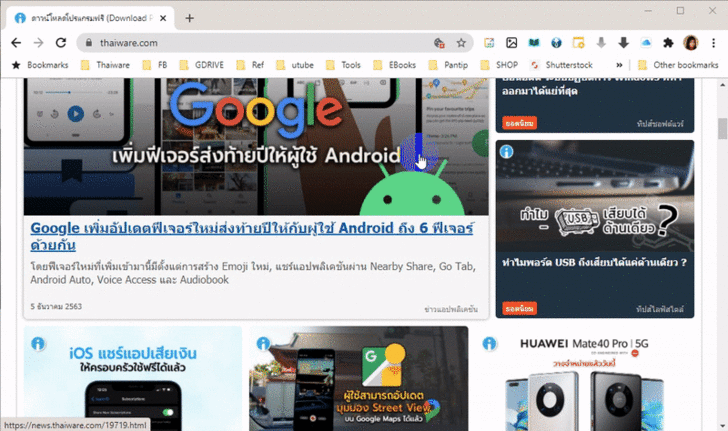
Task: Click the forward navigation arrow
Action: pyautogui.click(x=39, y=43)
